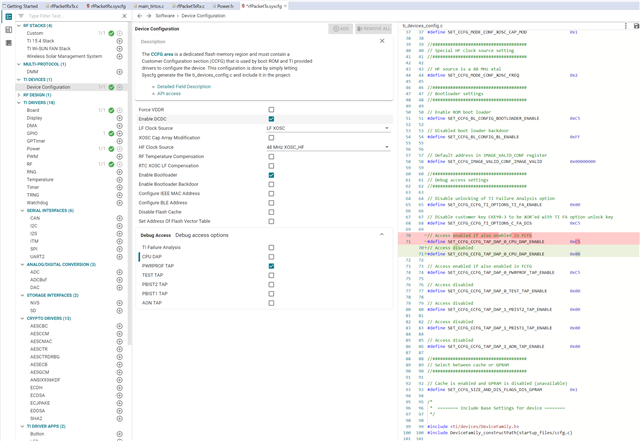Collapse the STORAGE INTERFACES group

pos(22,295)
